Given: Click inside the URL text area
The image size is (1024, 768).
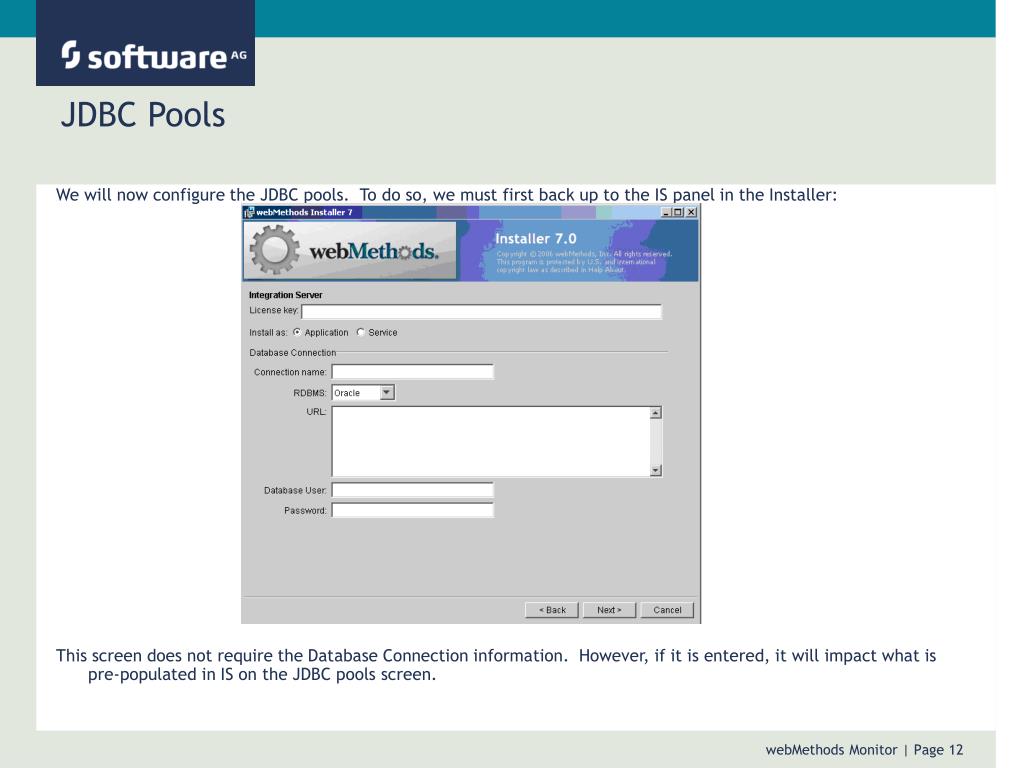Looking at the screenshot, I should pyautogui.click(x=491, y=441).
